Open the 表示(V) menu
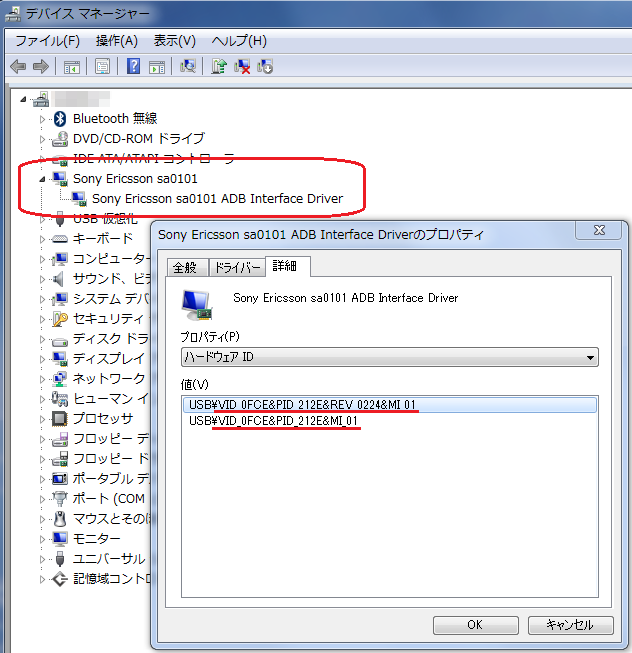Viewport: 632px width, 653px height. click(x=174, y=41)
